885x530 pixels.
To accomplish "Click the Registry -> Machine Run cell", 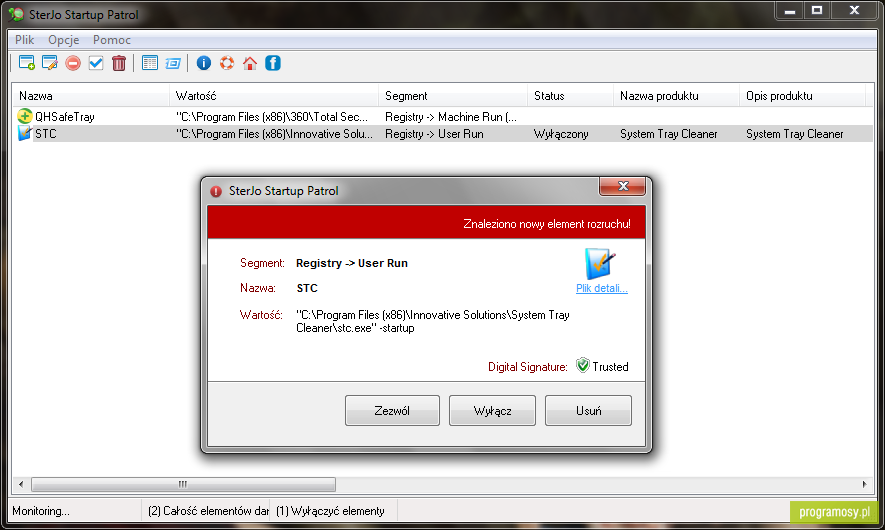I will [450, 117].
